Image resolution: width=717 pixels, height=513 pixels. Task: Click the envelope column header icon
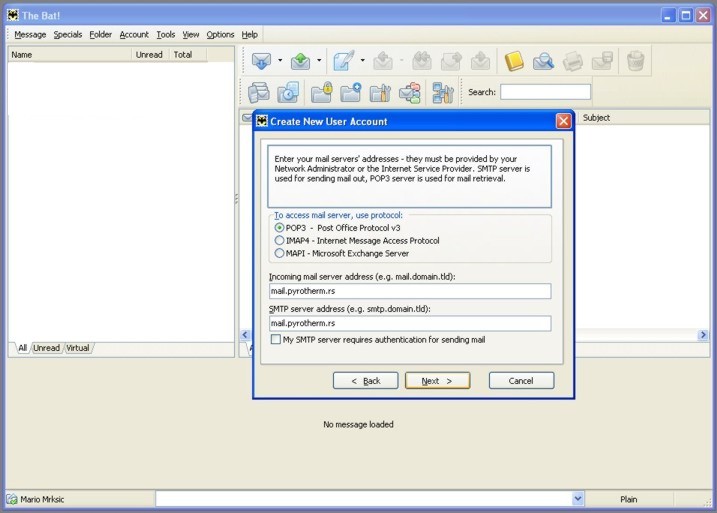pos(247,118)
